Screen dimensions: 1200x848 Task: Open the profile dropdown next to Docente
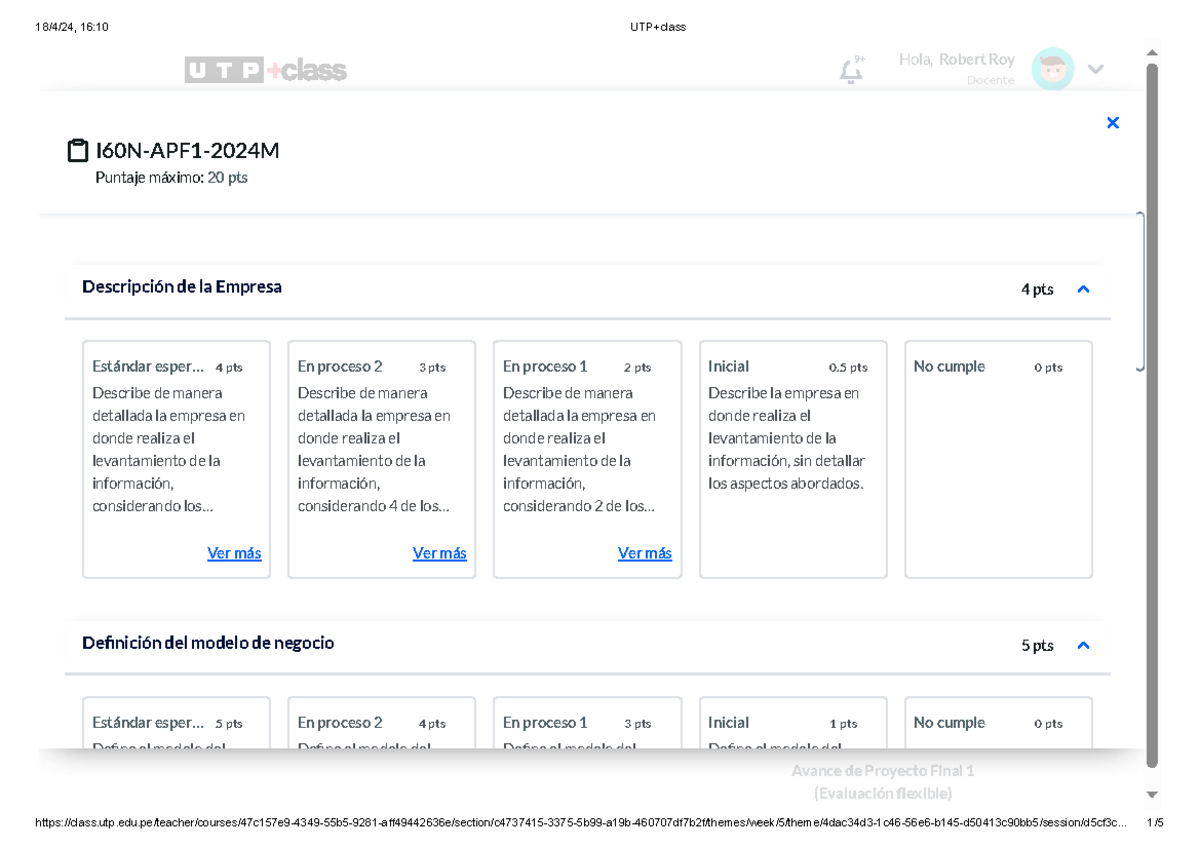tap(1096, 69)
